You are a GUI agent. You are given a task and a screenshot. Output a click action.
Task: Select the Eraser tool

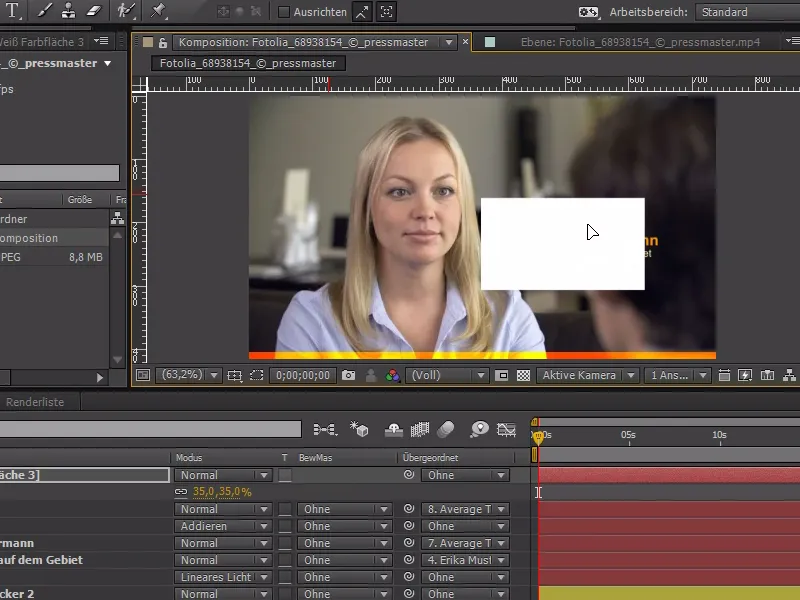coord(94,10)
